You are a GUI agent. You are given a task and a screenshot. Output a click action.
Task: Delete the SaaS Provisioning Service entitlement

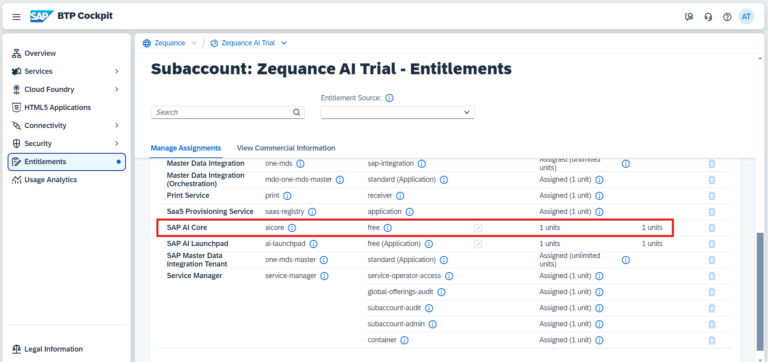[x=712, y=212]
